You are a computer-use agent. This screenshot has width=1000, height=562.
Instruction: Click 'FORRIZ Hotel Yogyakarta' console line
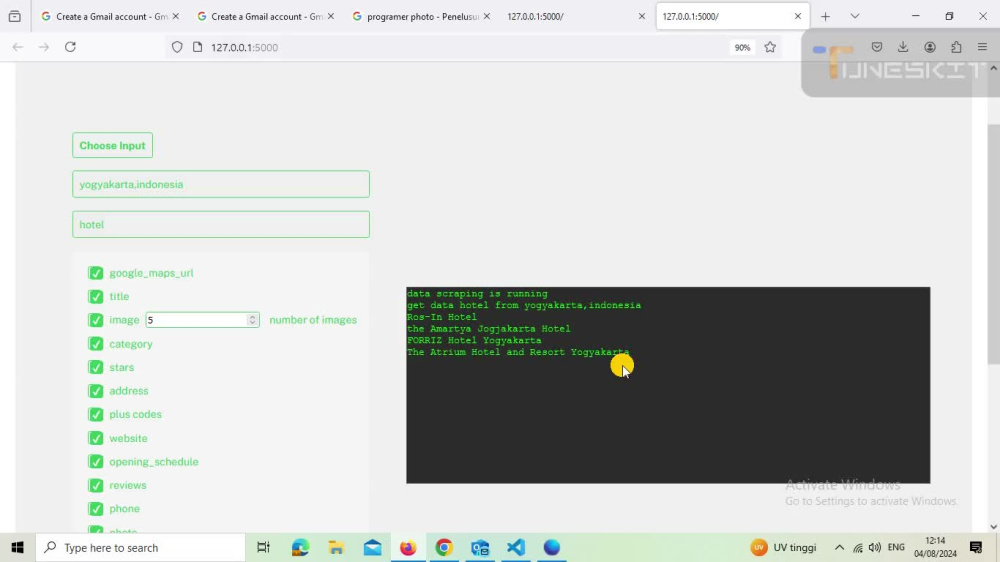[474, 341]
